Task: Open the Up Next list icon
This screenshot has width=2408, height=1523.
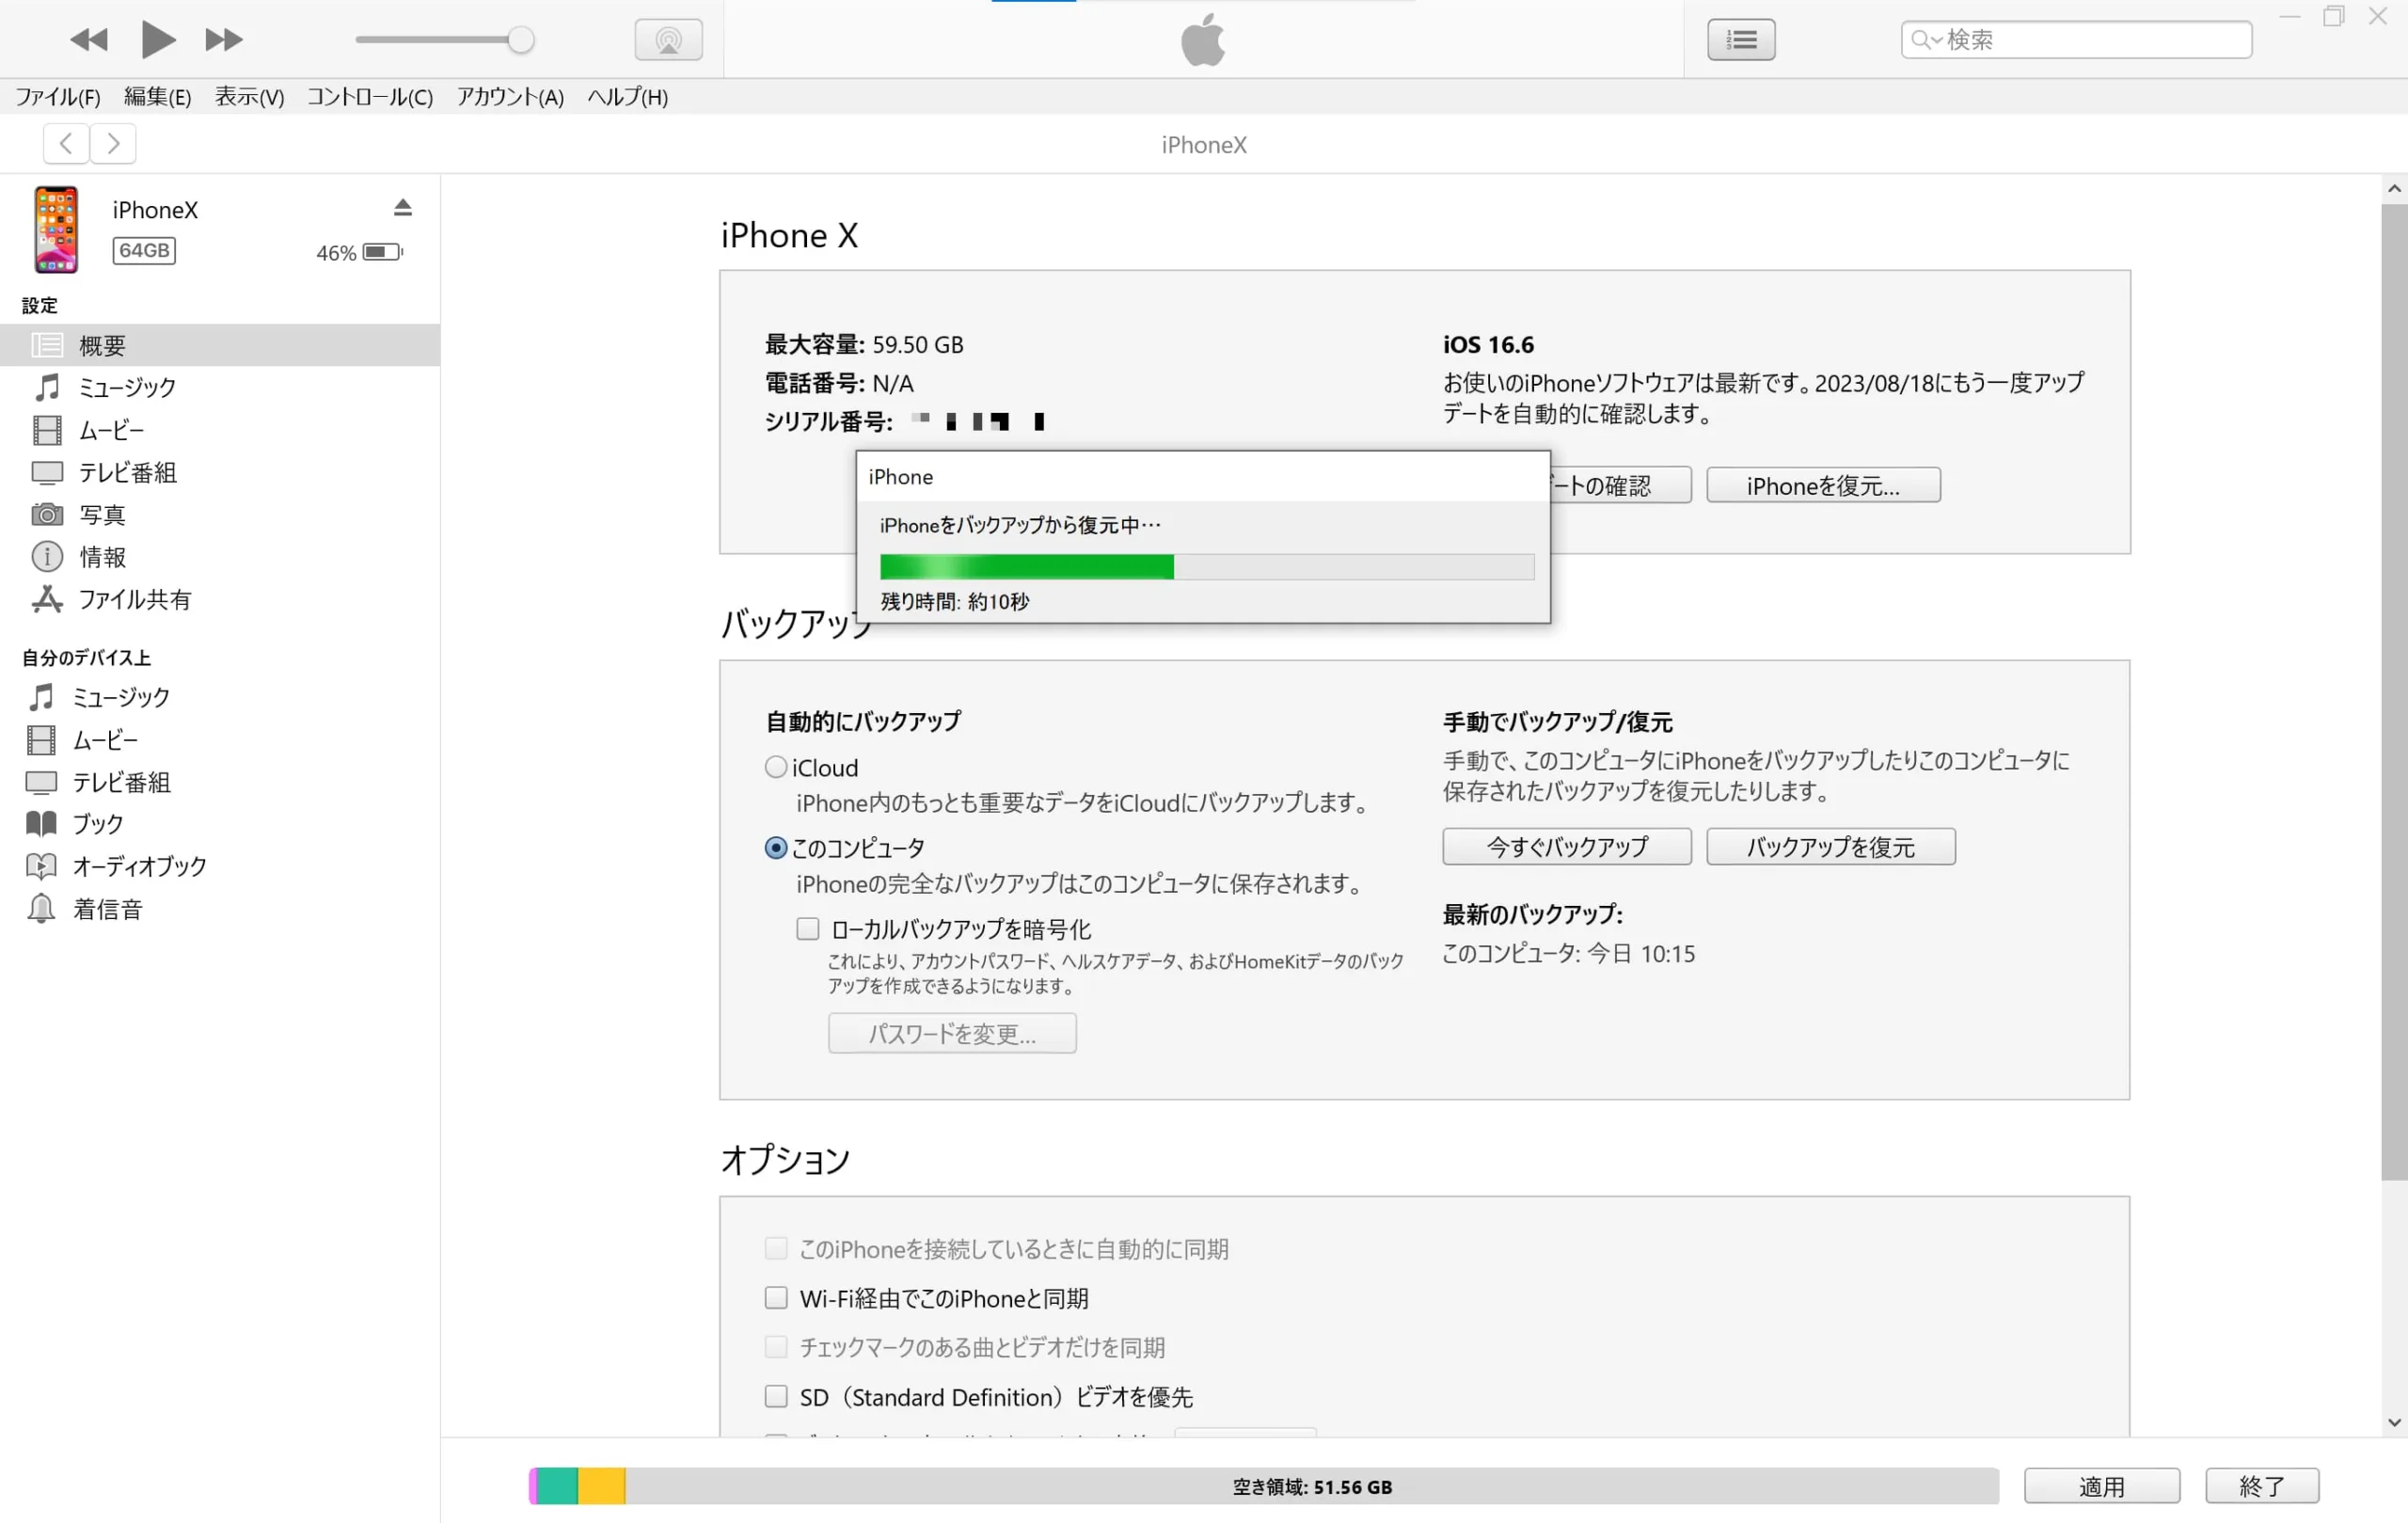Action: (x=1741, y=40)
